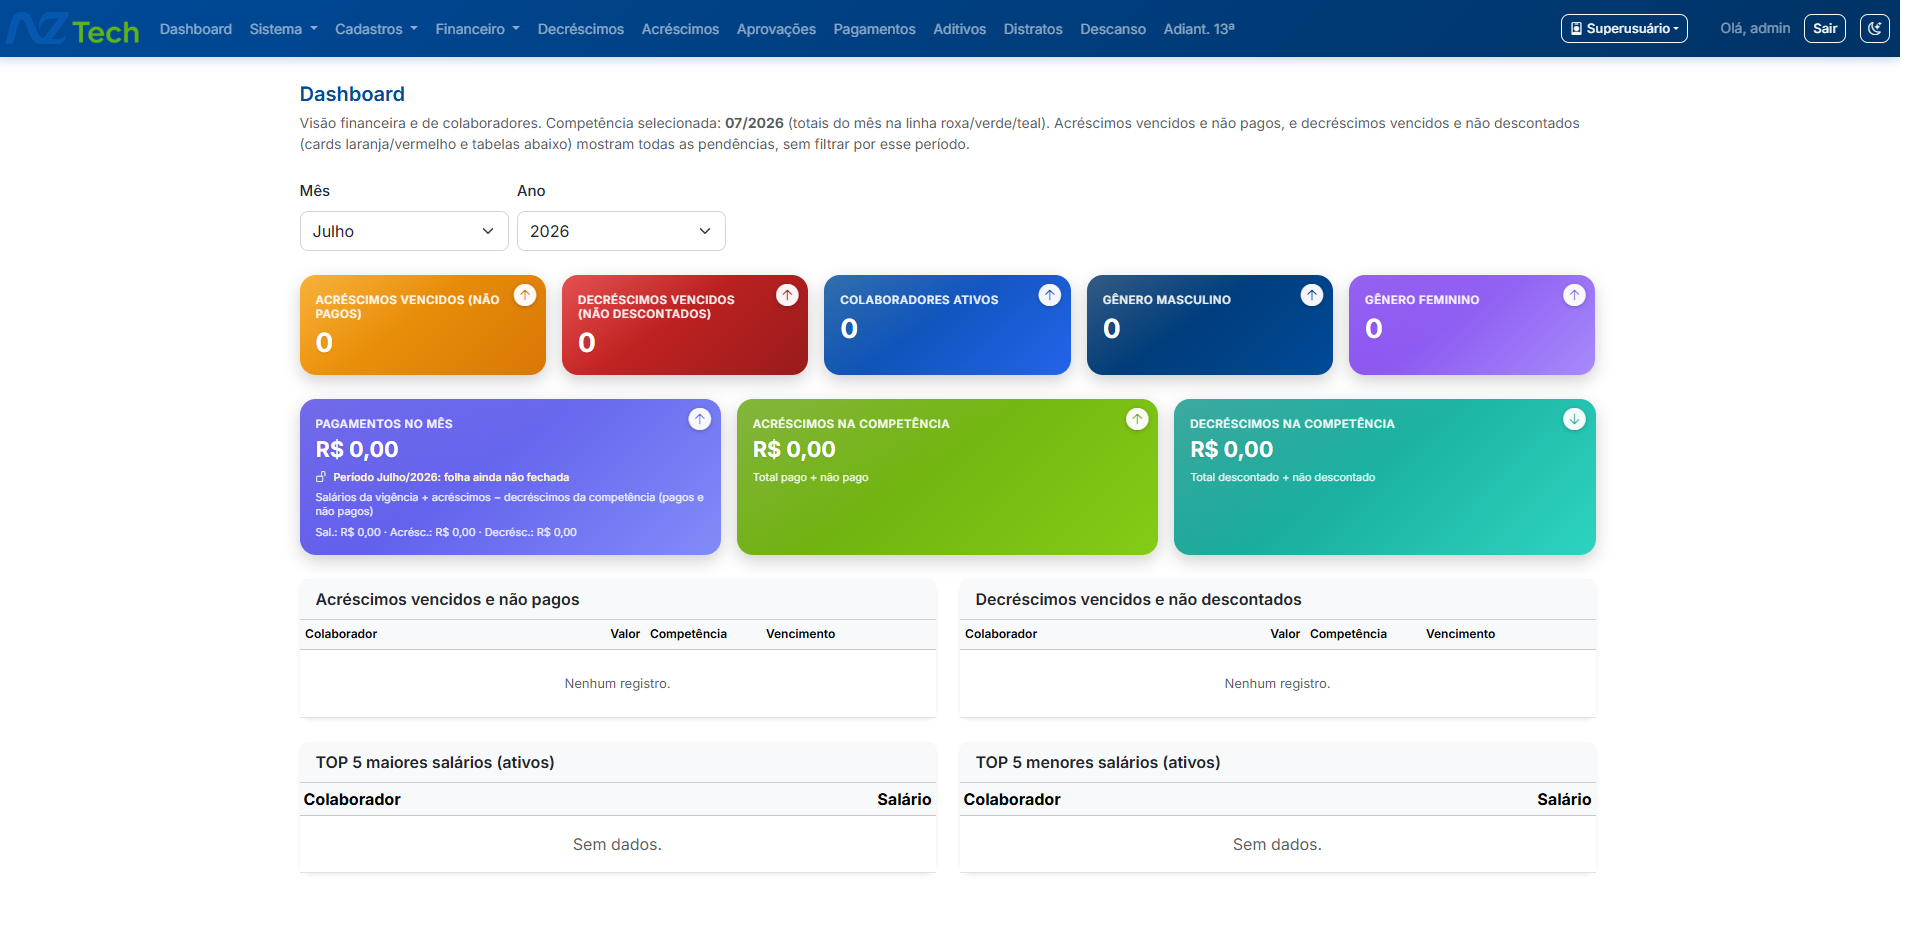This screenshot has width=1907, height=939.
Task: Click the Gênero Masculino card
Action: 1210,325
